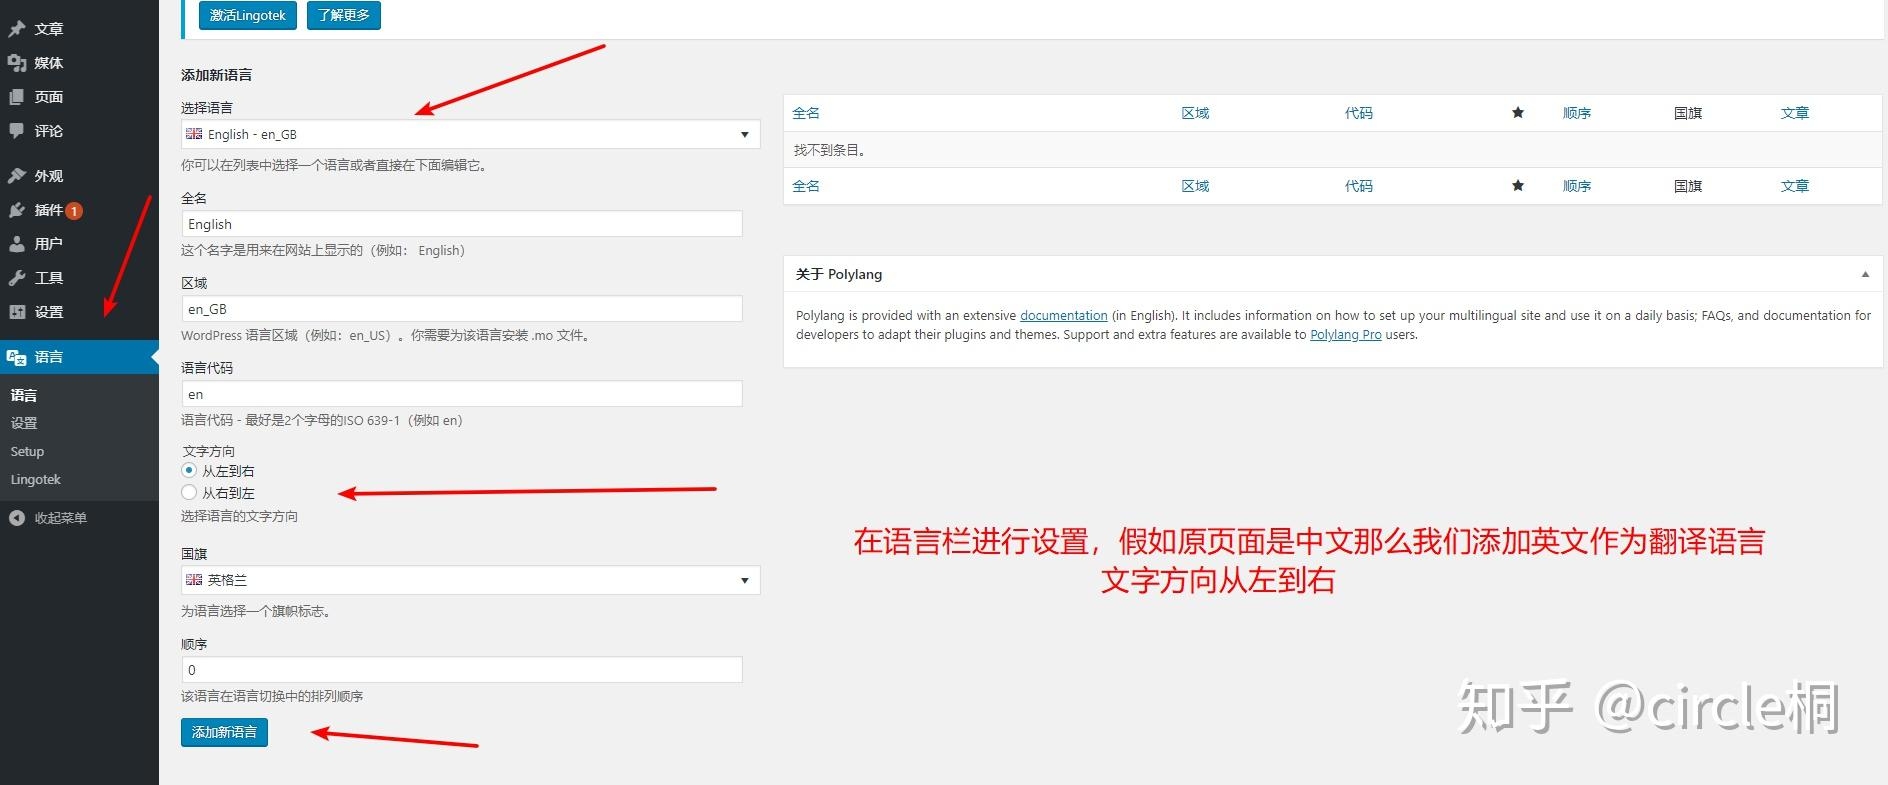This screenshot has height=785, width=1888.
Task: Sort by 区域 in the table header
Action: 1195,113
